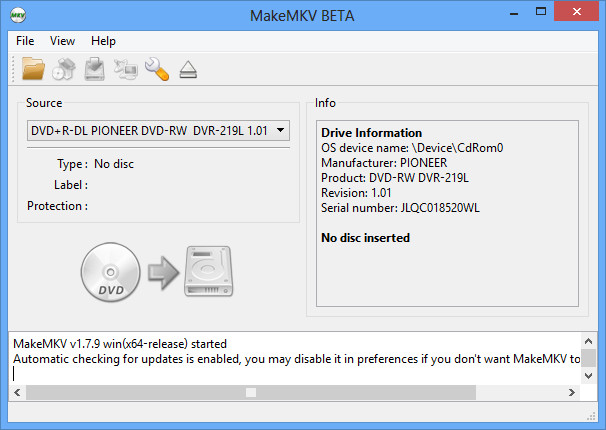Image resolution: width=606 pixels, height=430 pixels.
Task: Click the log's left scroll arrow
Action: 17,393
